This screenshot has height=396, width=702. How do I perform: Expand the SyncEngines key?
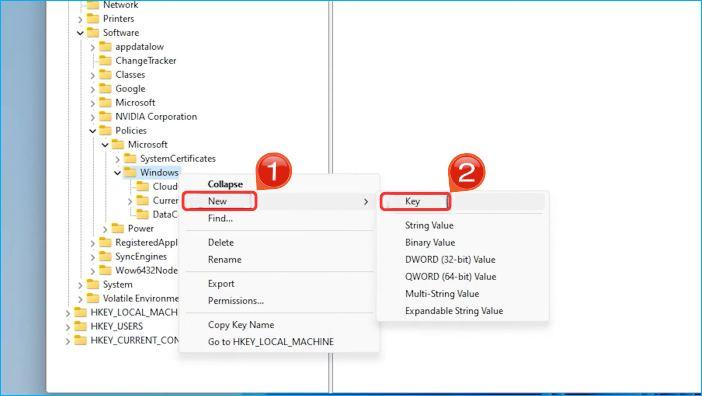pyautogui.click(x=93, y=257)
